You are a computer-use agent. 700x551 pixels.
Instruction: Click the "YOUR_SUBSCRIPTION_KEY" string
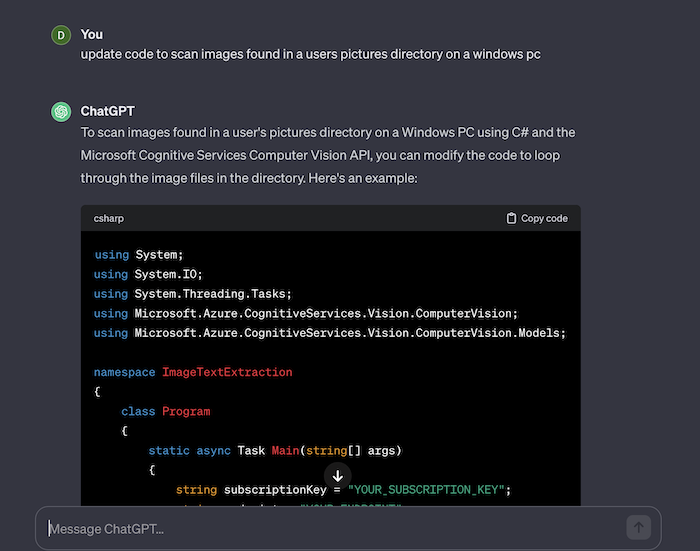point(426,490)
